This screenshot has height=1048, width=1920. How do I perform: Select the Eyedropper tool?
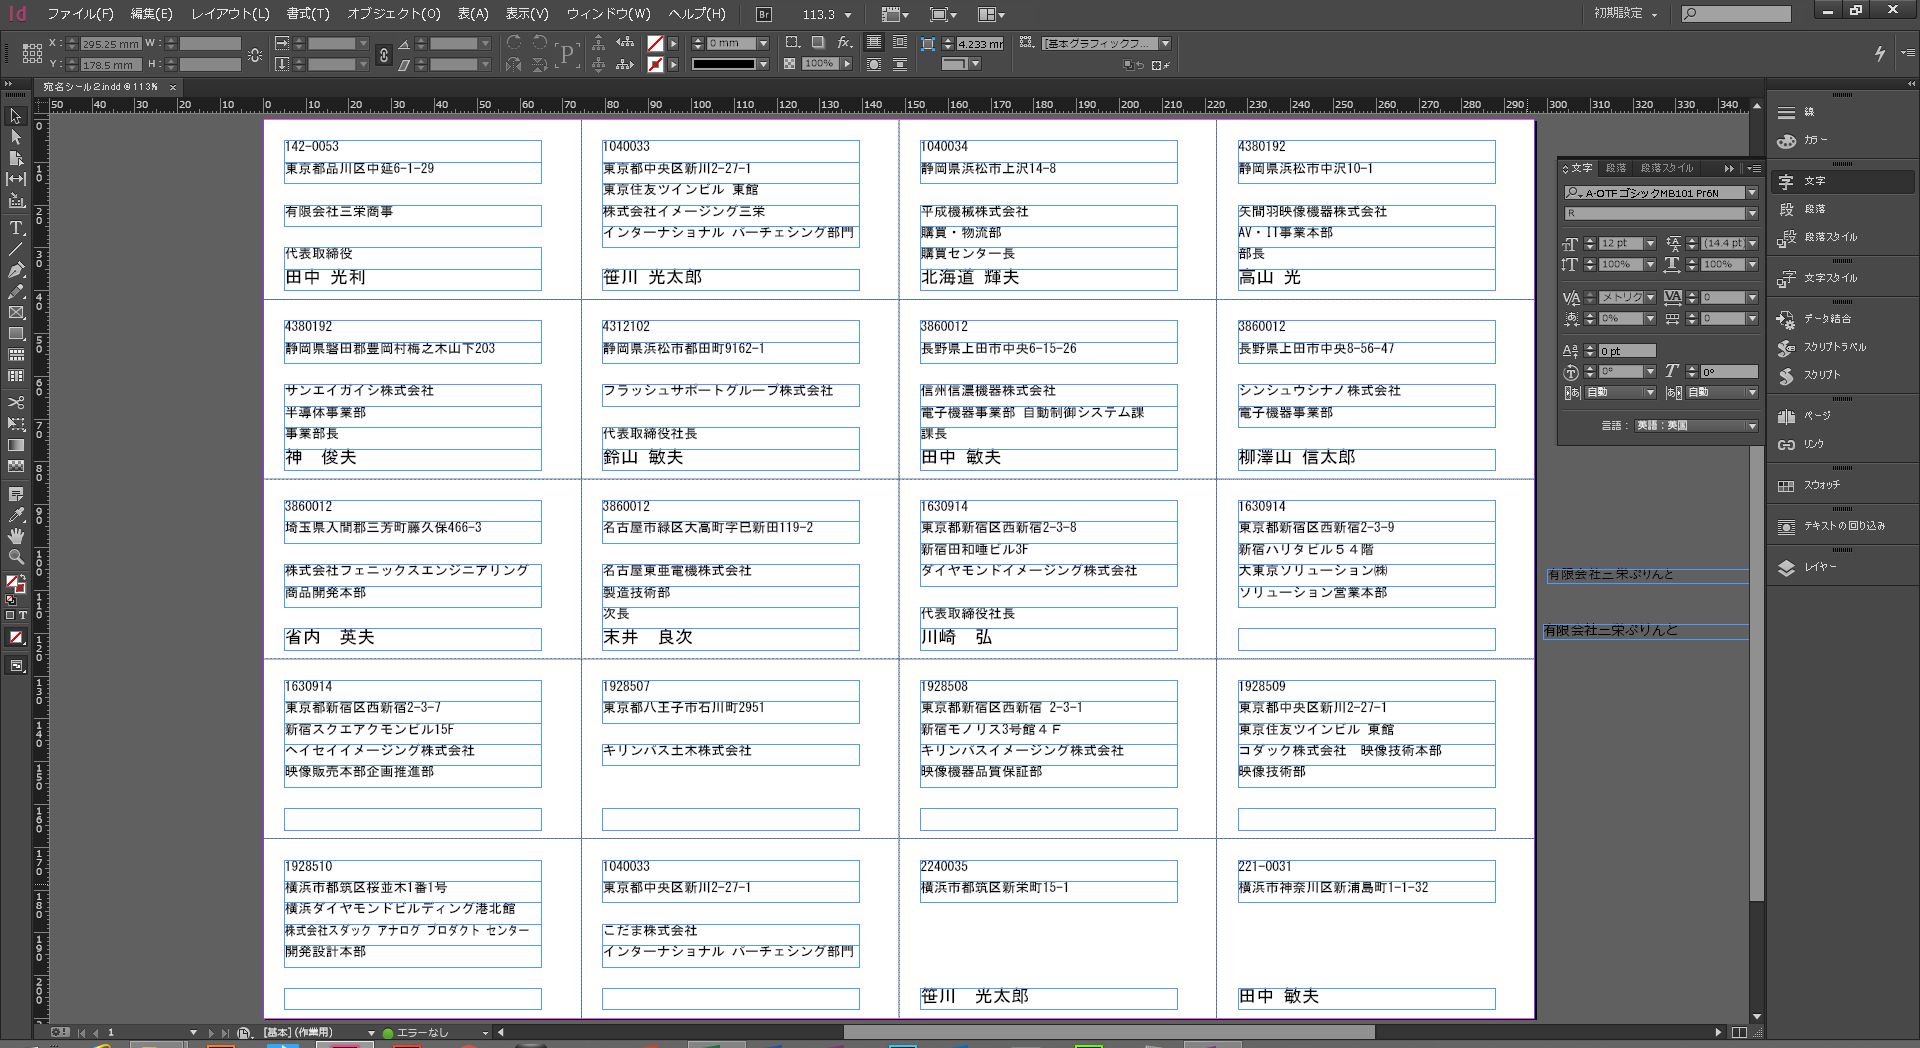(15, 515)
